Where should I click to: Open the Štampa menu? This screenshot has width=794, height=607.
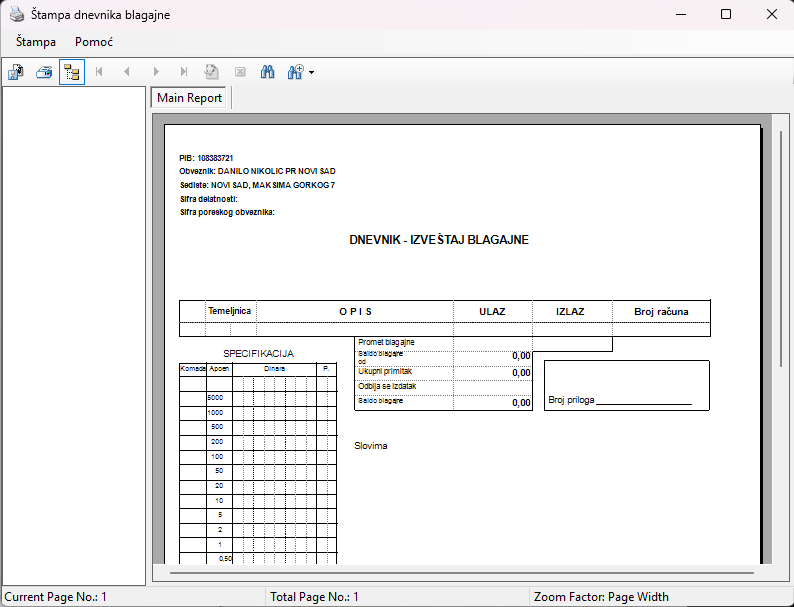[35, 42]
